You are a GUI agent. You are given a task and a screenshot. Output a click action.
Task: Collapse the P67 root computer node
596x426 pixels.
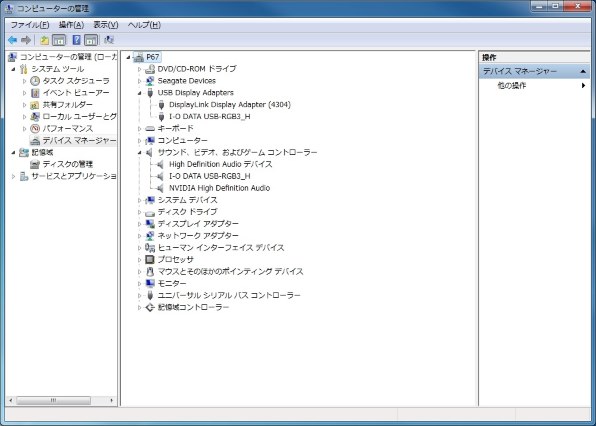128,57
